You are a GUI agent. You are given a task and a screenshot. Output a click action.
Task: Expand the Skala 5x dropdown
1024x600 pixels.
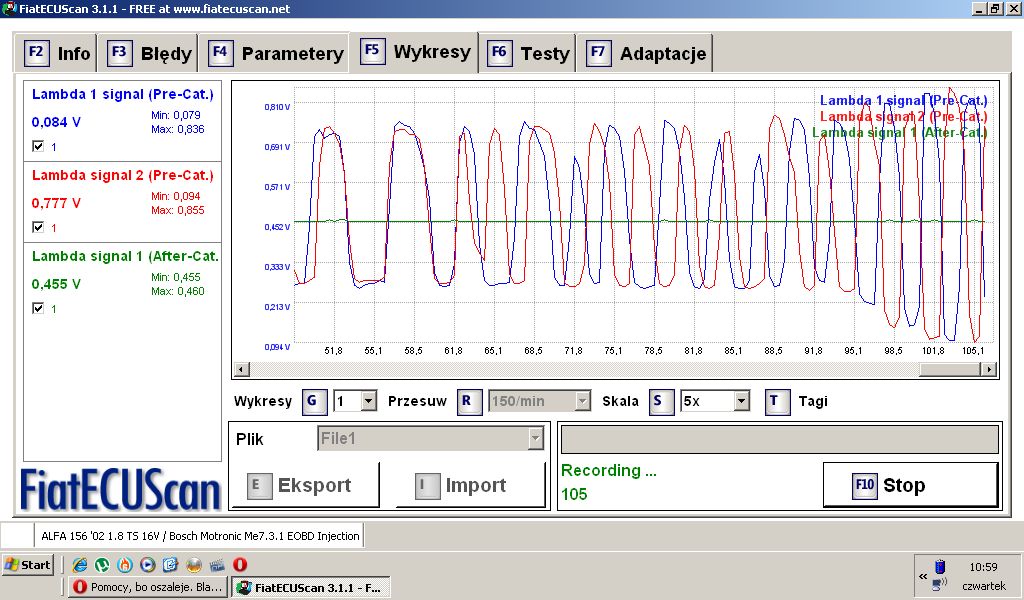click(741, 402)
